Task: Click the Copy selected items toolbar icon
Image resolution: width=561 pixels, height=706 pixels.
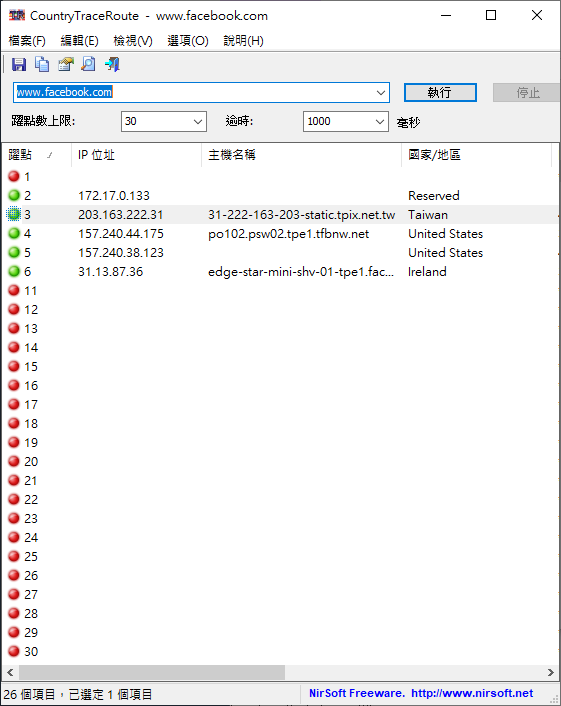Action: [x=42, y=64]
